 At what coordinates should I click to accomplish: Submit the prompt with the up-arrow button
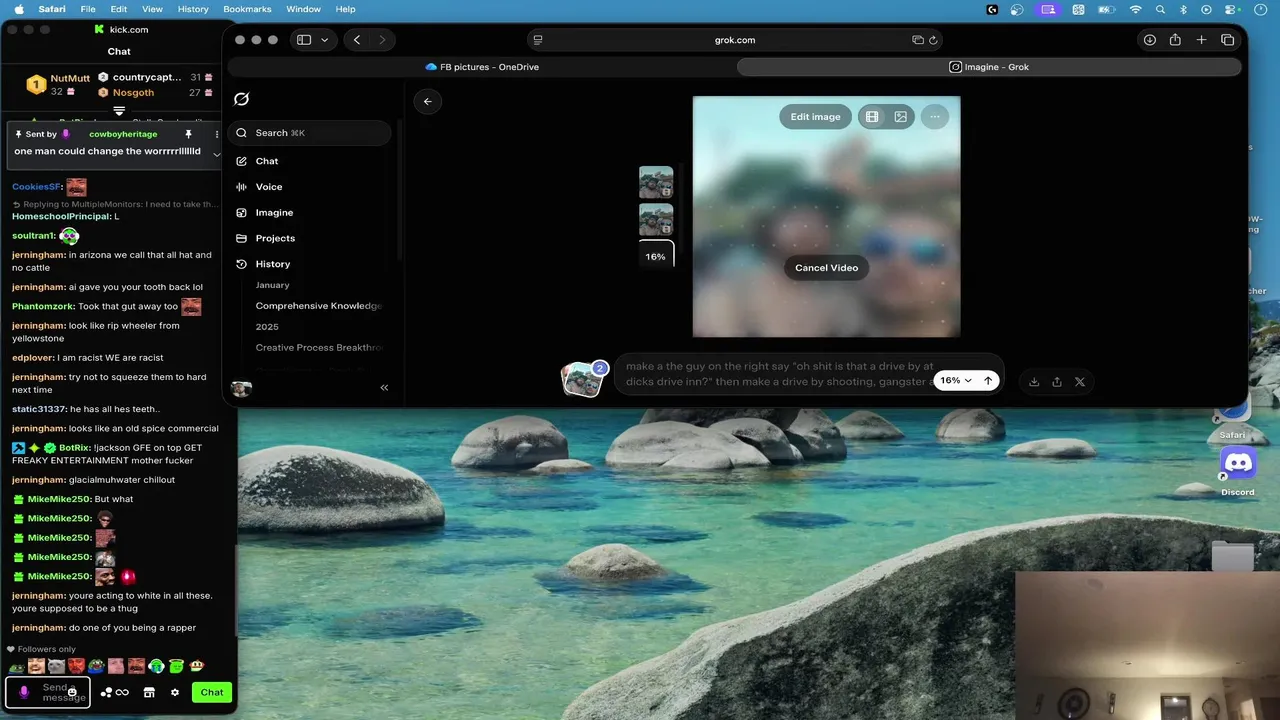(x=988, y=381)
